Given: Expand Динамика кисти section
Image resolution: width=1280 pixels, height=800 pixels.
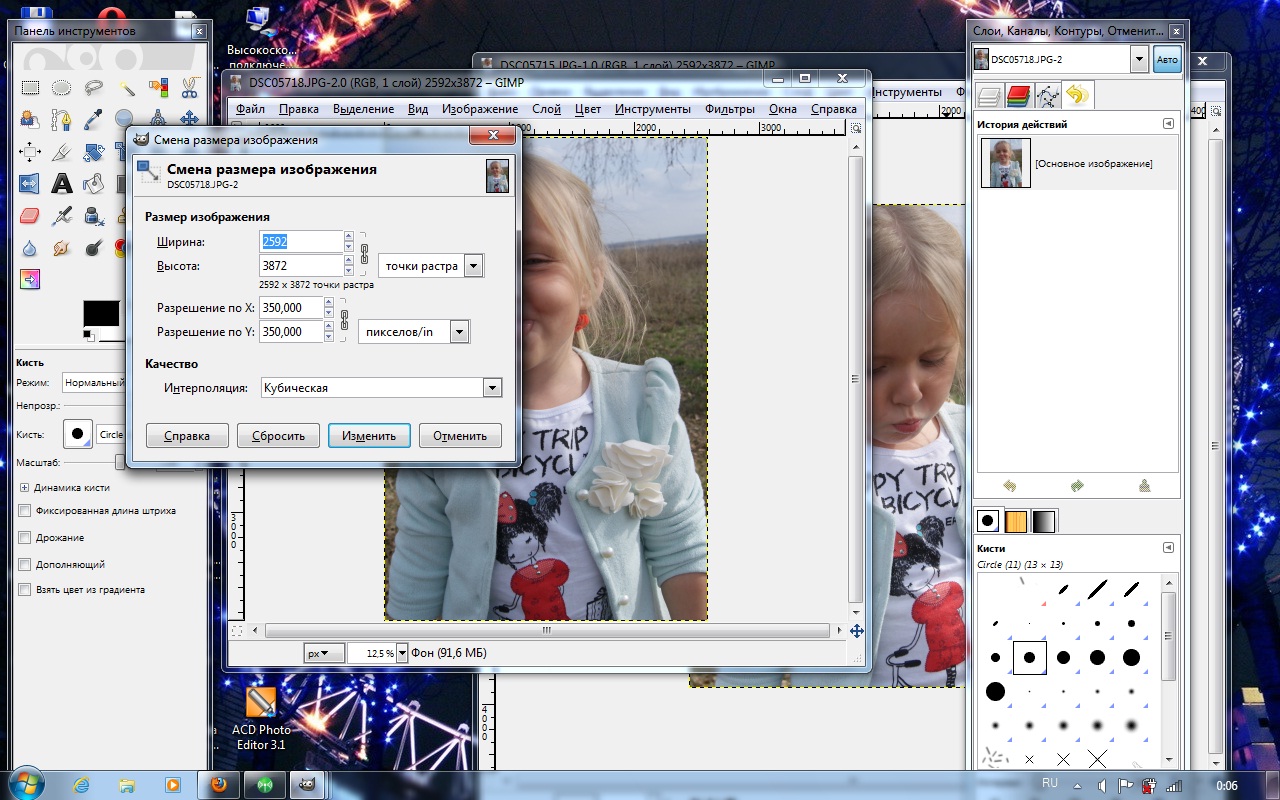Looking at the screenshot, I should (24, 487).
